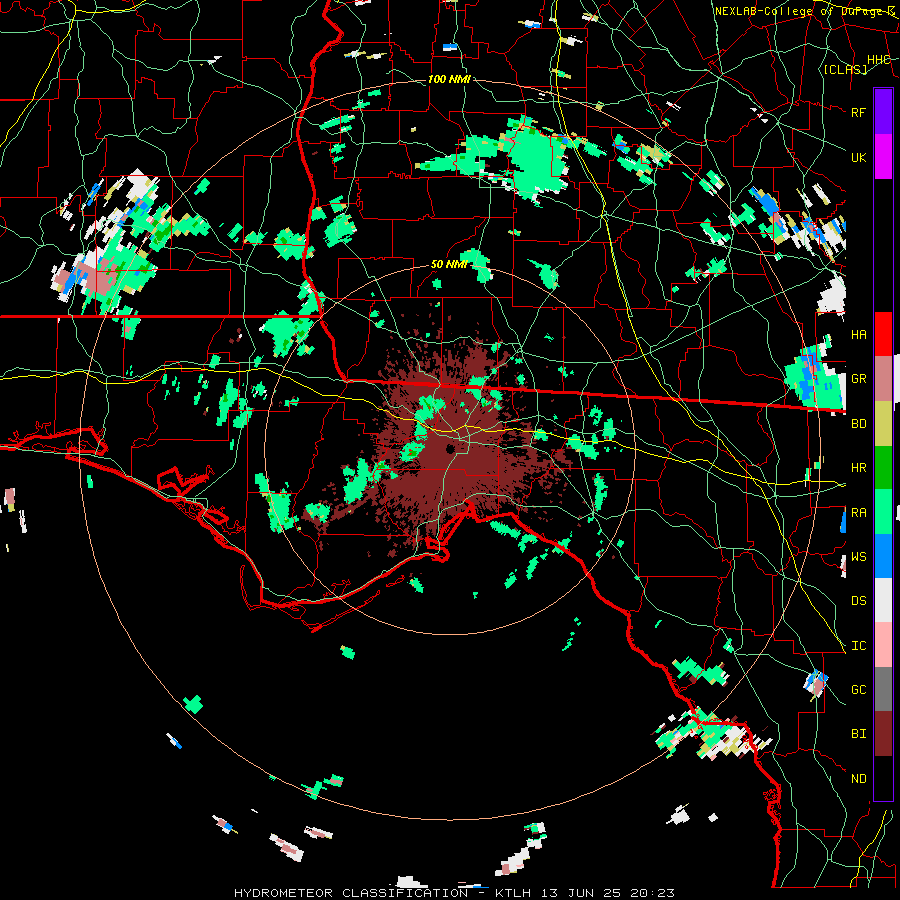900x900 pixels.
Task: Pick the olive-yellow BD legend swatch
Action: [883, 423]
